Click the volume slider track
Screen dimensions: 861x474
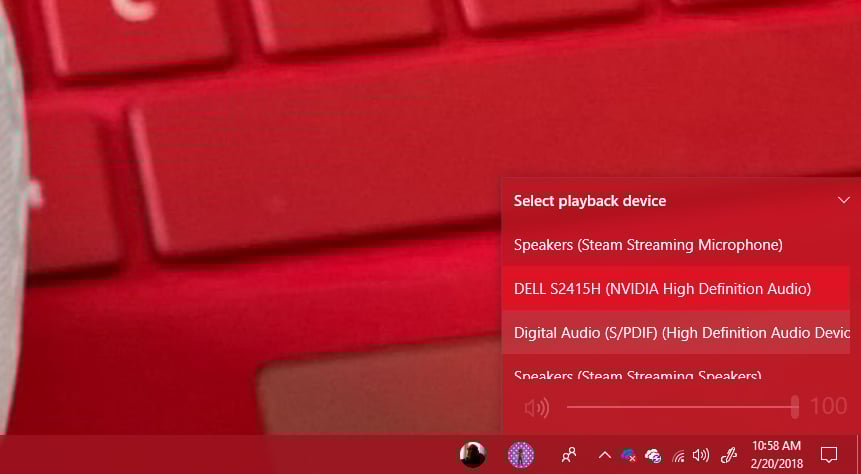pos(681,407)
